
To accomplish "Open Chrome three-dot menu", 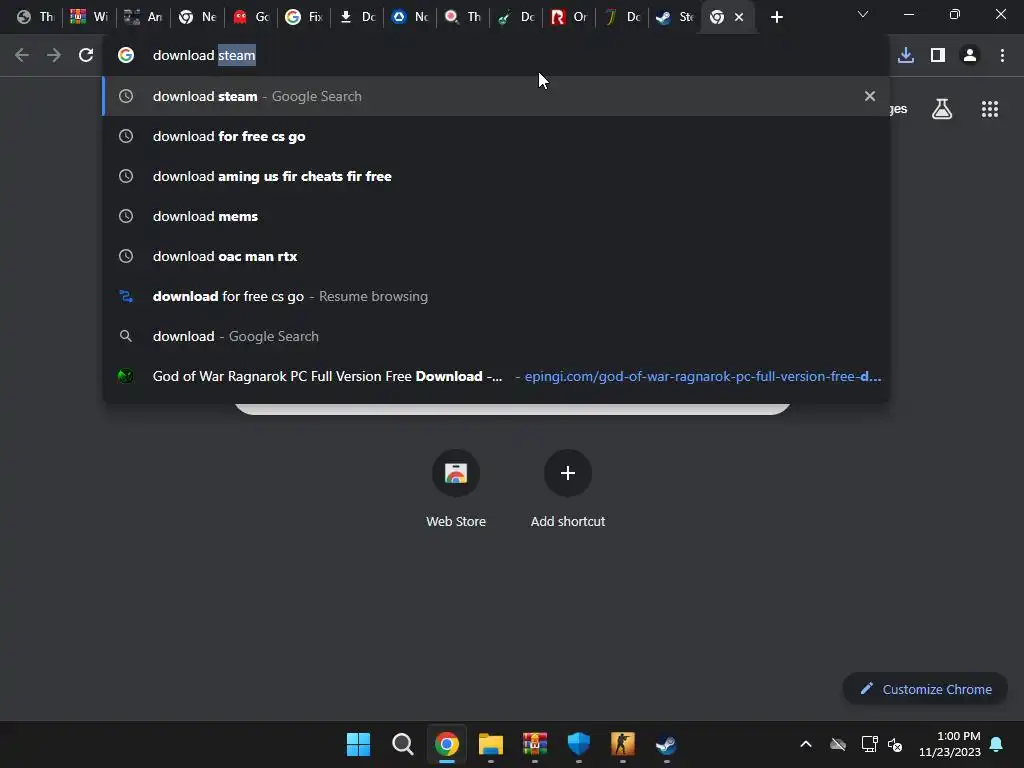I will tap(1002, 56).
